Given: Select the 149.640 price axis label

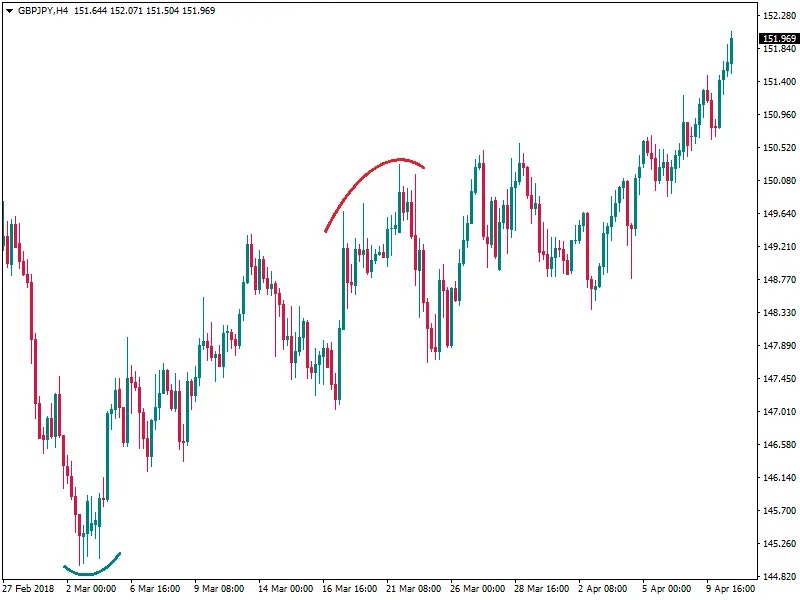Looking at the screenshot, I should click(x=779, y=214).
